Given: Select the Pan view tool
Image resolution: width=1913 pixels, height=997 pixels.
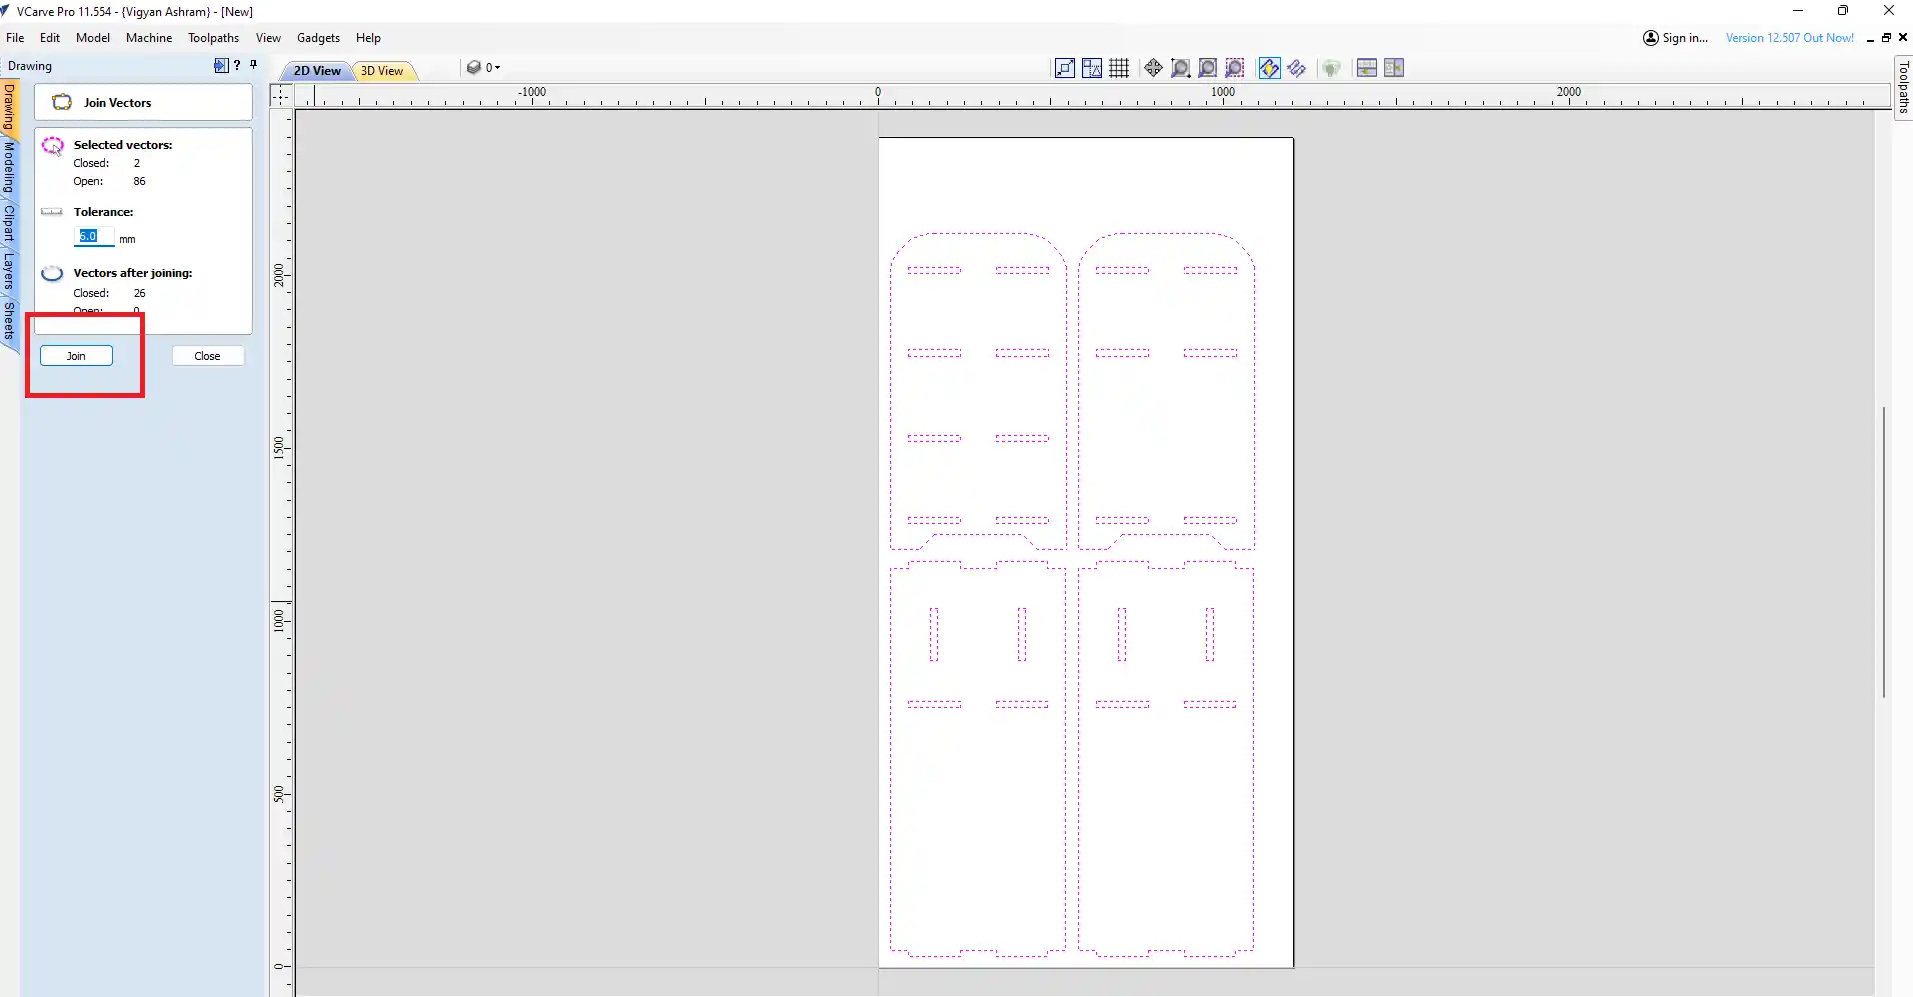Looking at the screenshot, I should [x=1153, y=68].
